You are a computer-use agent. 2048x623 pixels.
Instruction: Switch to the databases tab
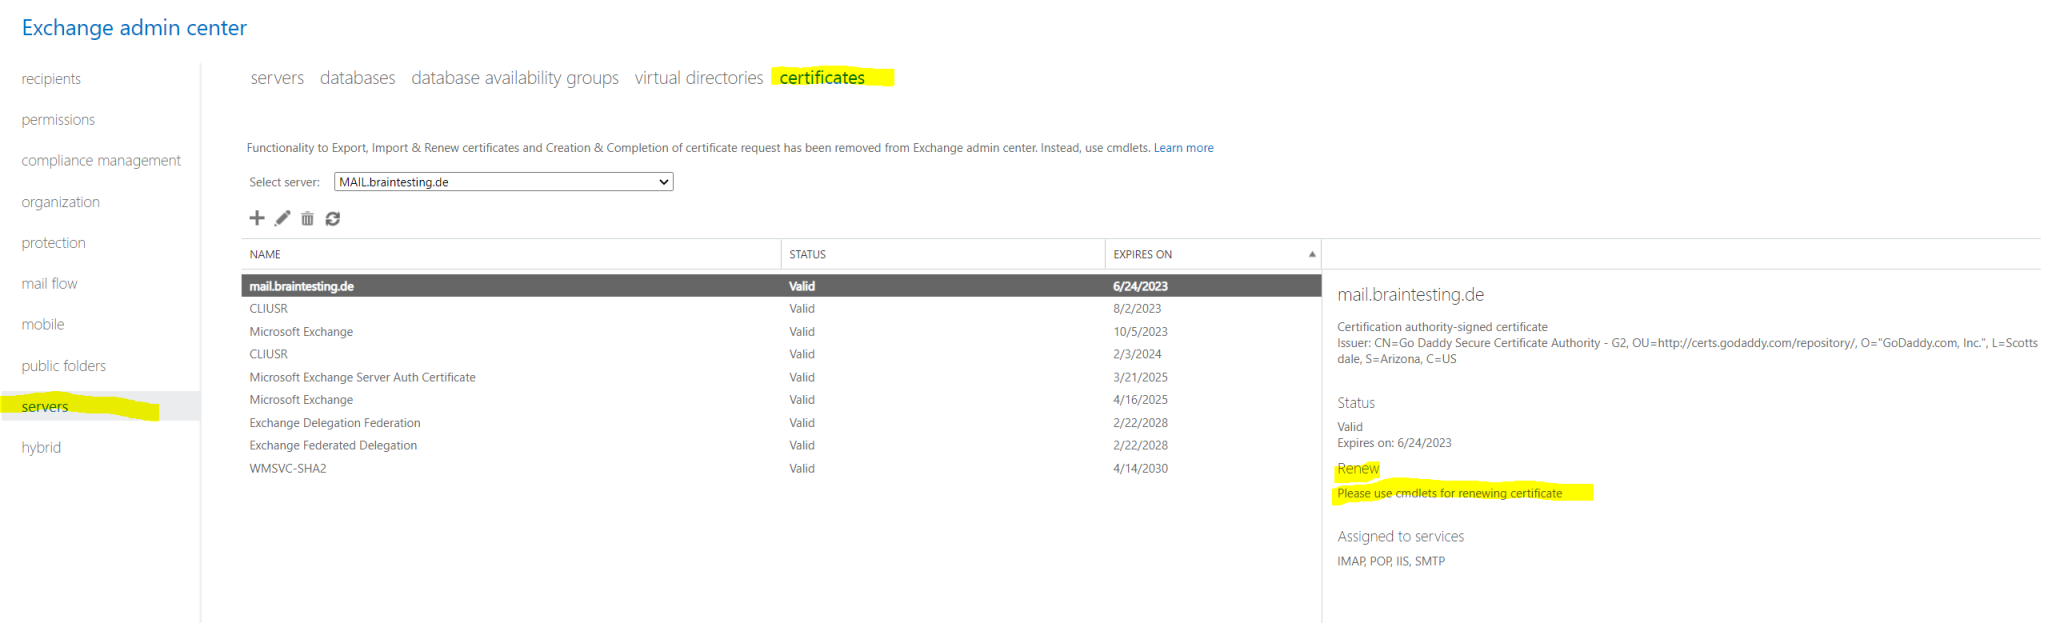(x=357, y=78)
